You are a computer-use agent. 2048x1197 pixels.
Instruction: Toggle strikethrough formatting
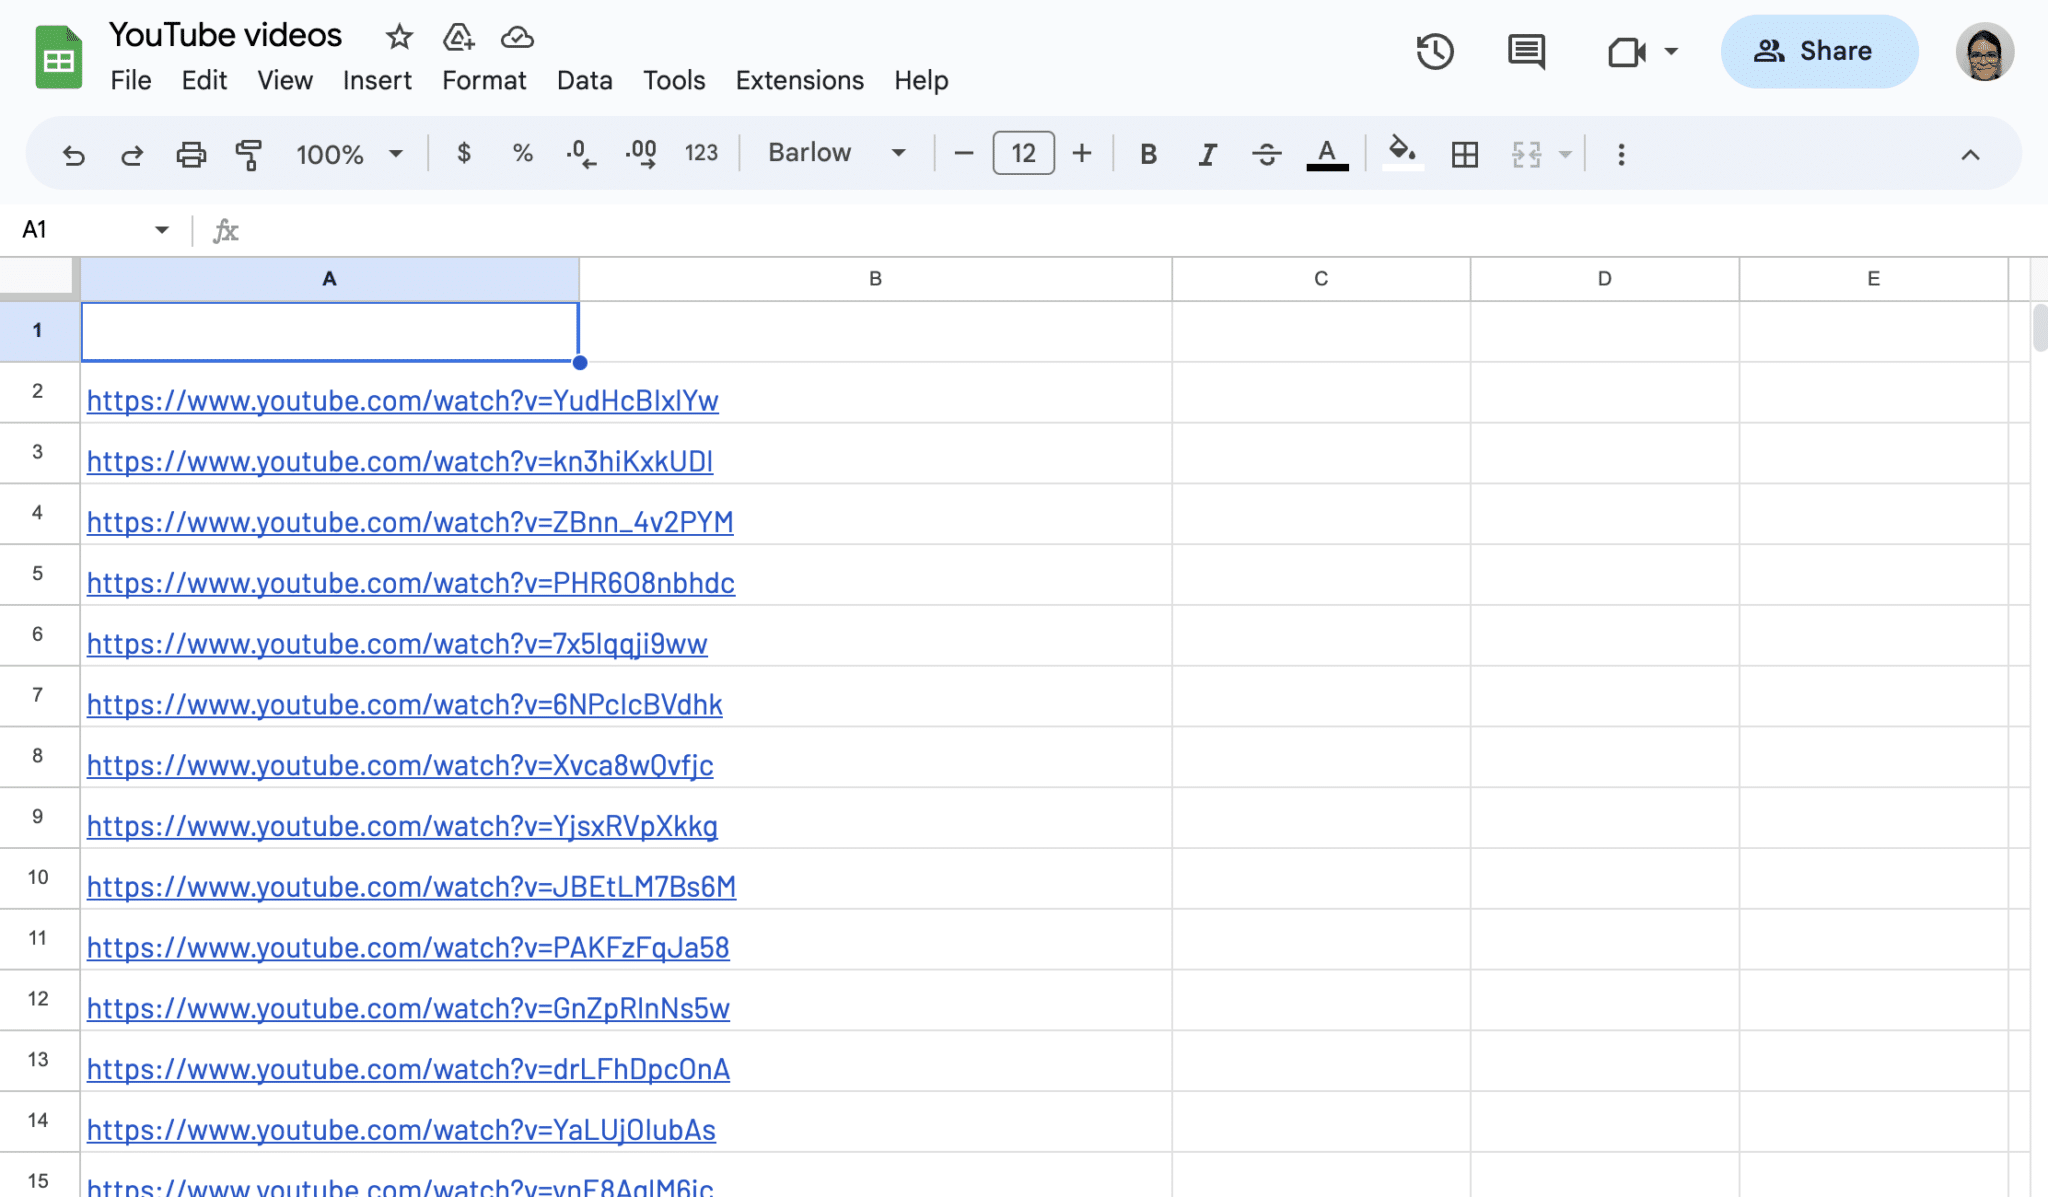tap(1266, 155)
